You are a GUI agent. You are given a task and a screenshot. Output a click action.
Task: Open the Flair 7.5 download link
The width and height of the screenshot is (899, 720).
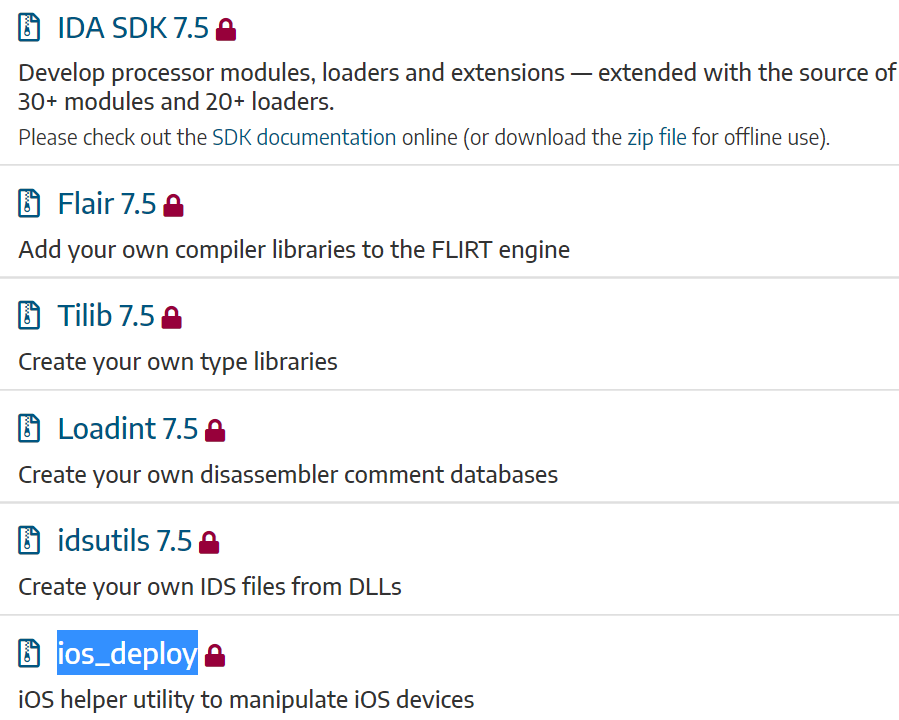[x=107, y=204]
